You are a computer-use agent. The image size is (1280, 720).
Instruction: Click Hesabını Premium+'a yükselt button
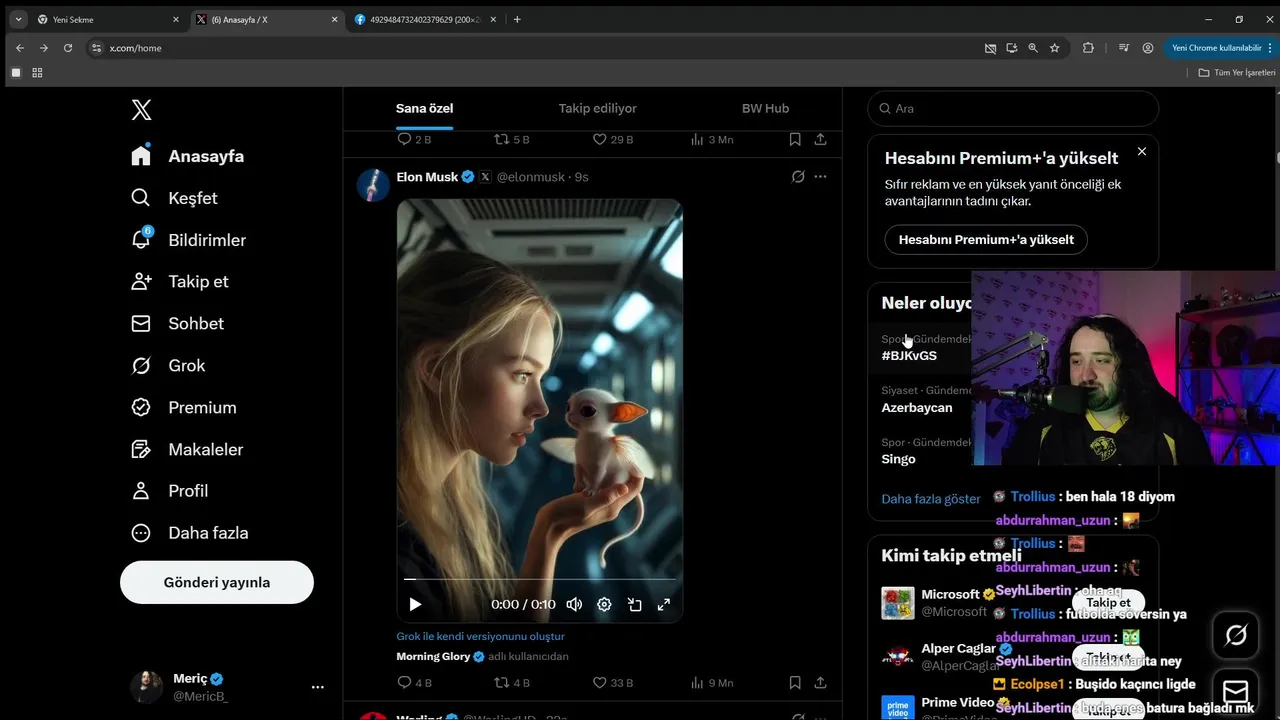(986, 240)
